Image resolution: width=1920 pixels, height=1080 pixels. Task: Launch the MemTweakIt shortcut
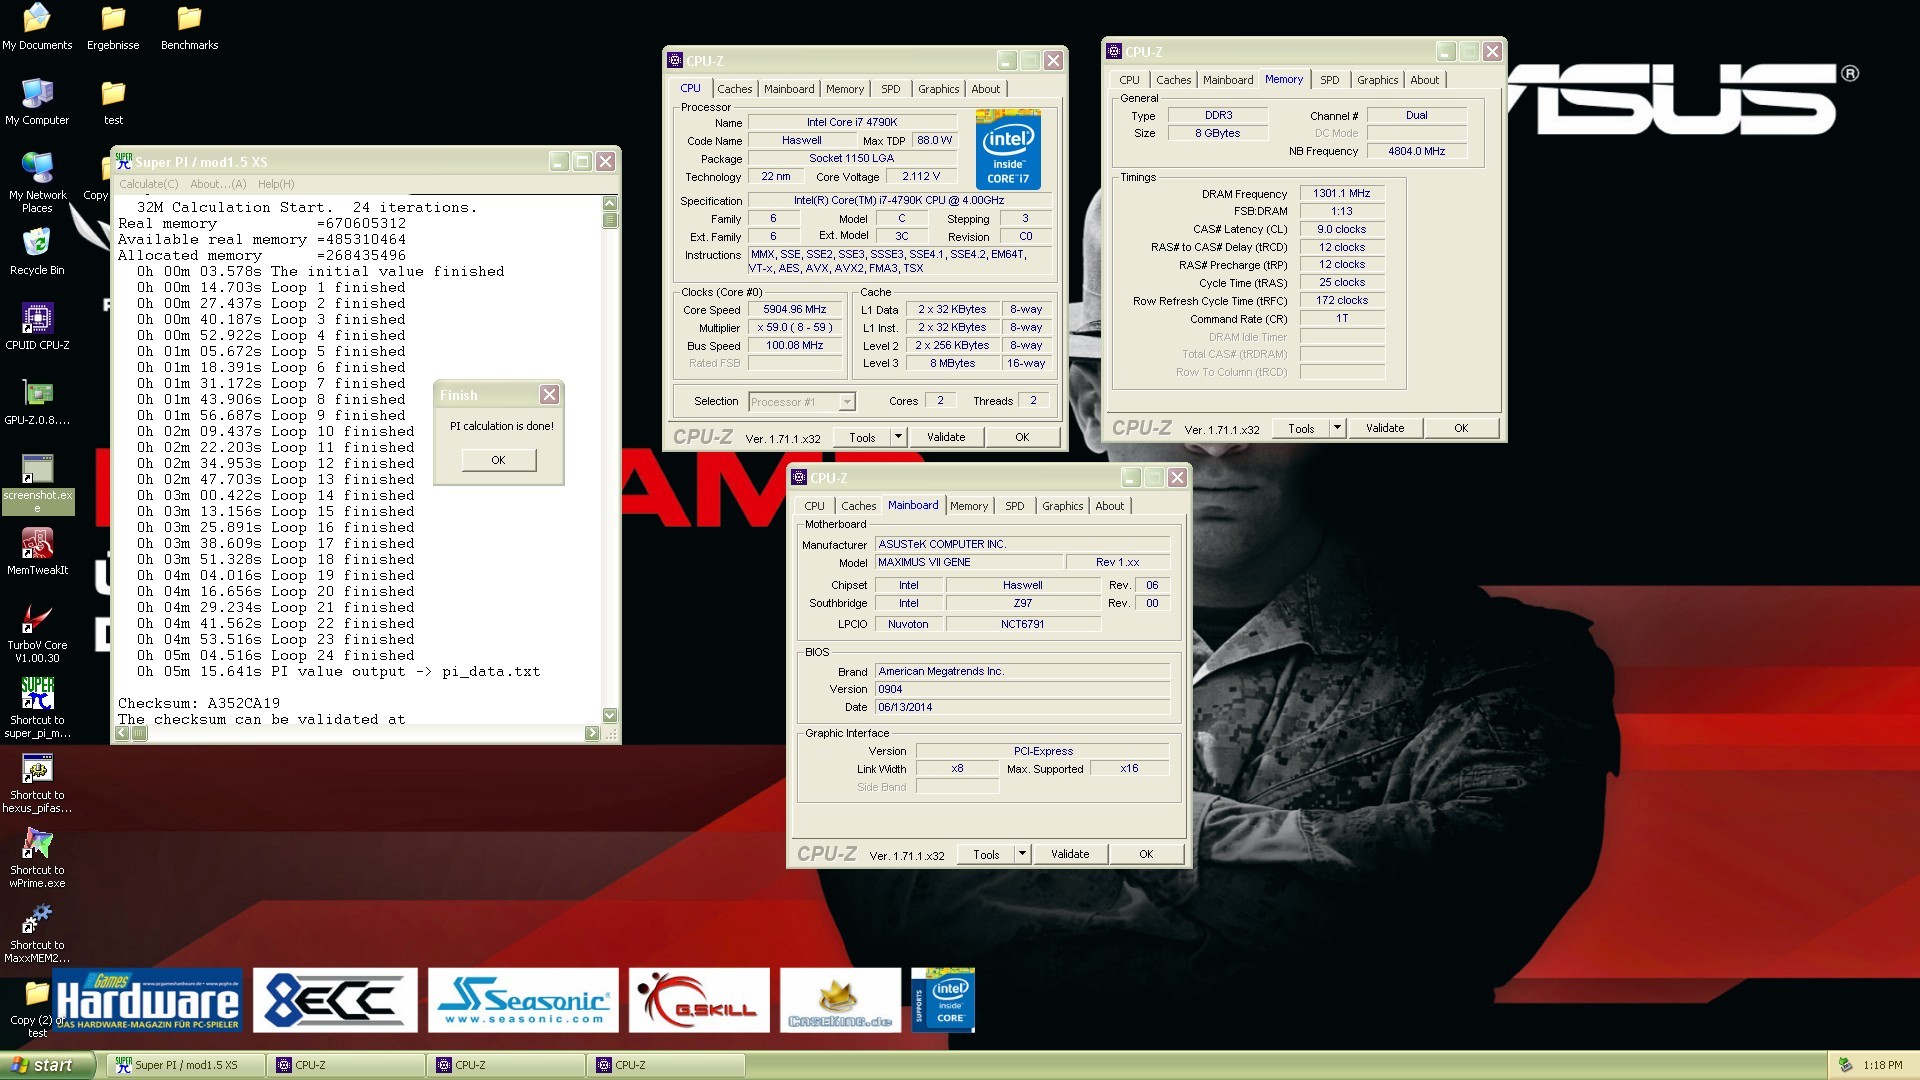point(37,552)
